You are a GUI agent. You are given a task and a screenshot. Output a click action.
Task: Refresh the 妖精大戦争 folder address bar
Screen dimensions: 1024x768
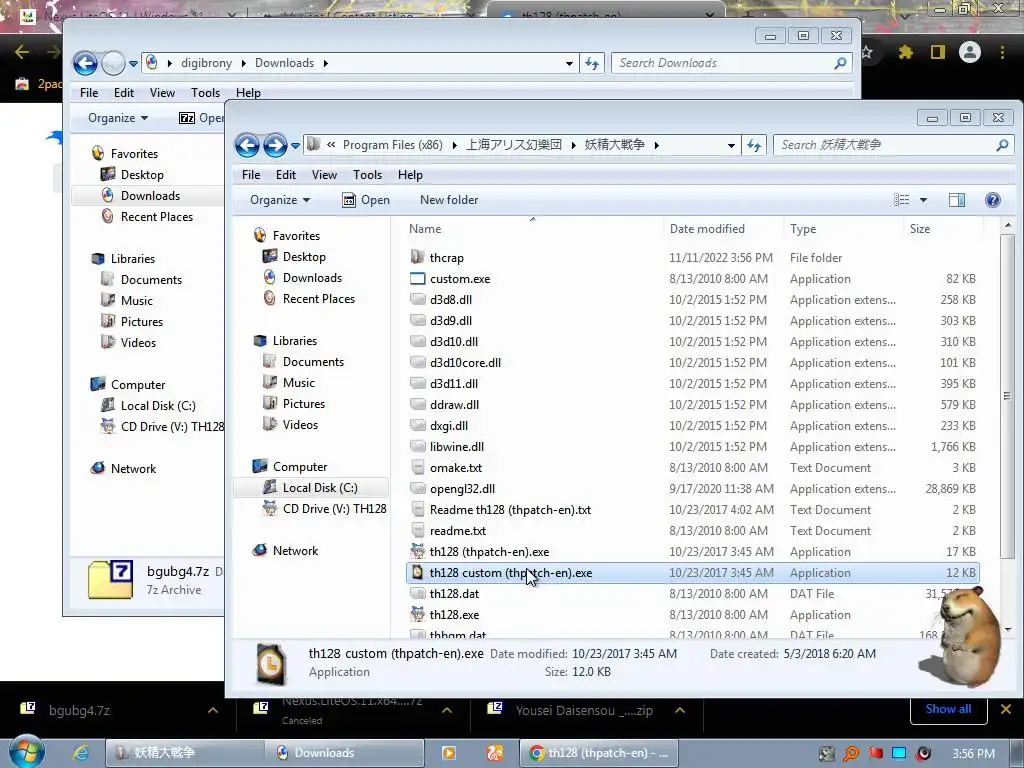tap(754, 145)
